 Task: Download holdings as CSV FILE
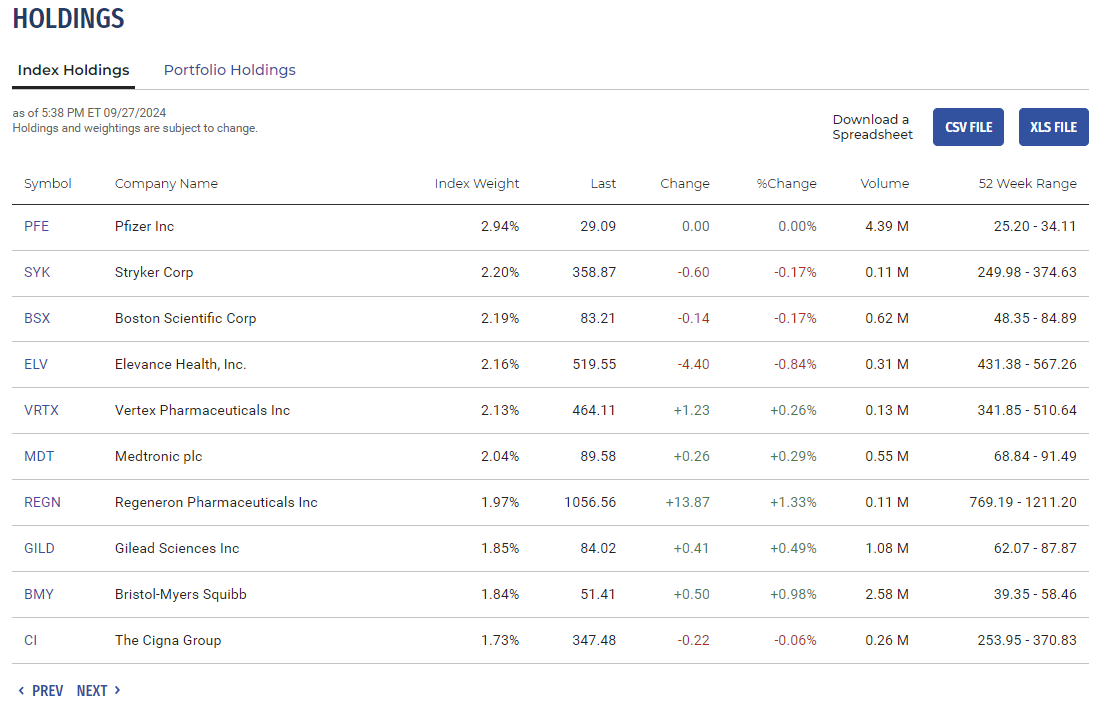click(x=968, y=127)
